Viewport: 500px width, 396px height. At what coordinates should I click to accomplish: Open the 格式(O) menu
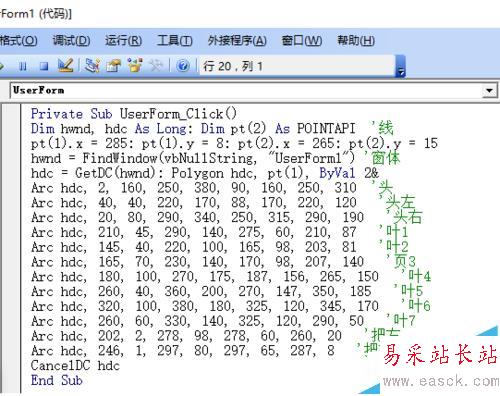[x=19, y=41]
